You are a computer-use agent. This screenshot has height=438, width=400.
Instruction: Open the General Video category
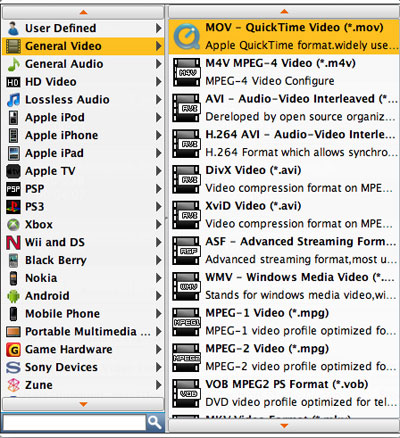83,46
